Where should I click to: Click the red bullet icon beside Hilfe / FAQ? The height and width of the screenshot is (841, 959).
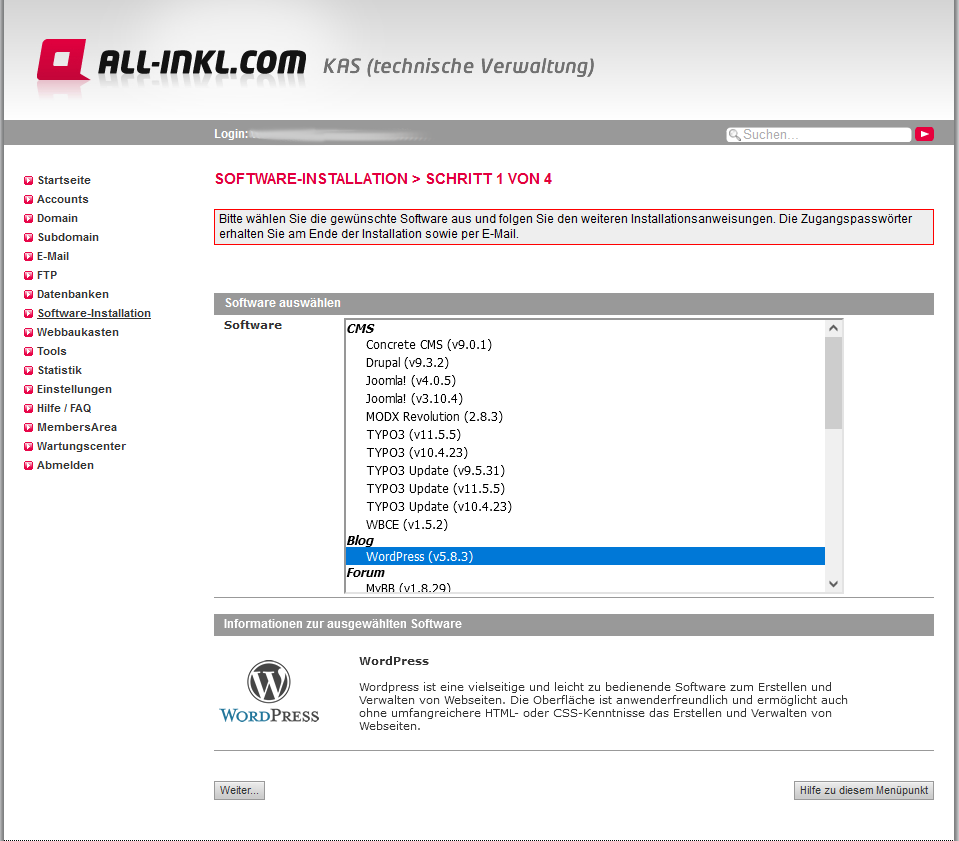(28, 408)
